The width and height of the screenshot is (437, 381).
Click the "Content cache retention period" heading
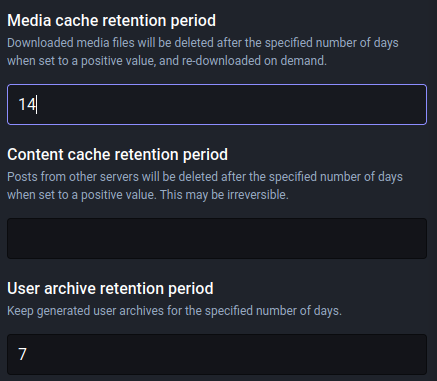pyautogui.click(x=117, y=155)
